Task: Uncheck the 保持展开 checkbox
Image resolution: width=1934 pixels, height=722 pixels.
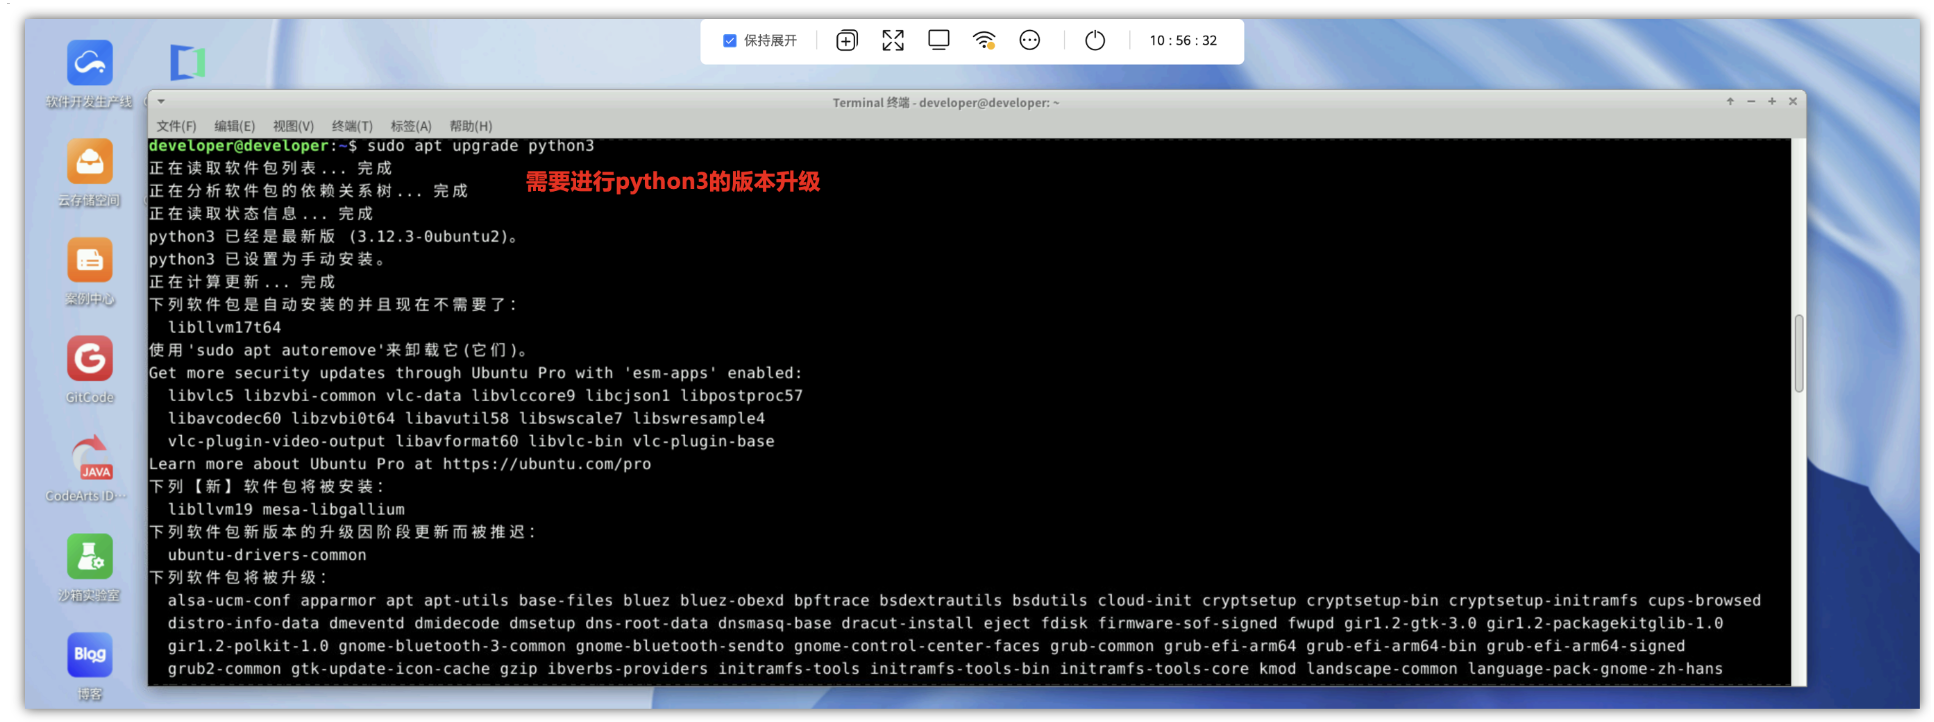Action: point(730,41)
